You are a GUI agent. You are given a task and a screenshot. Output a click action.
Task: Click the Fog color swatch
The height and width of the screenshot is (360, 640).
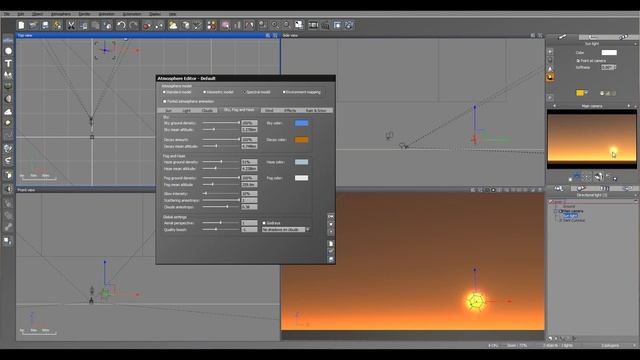click(301, 178)
